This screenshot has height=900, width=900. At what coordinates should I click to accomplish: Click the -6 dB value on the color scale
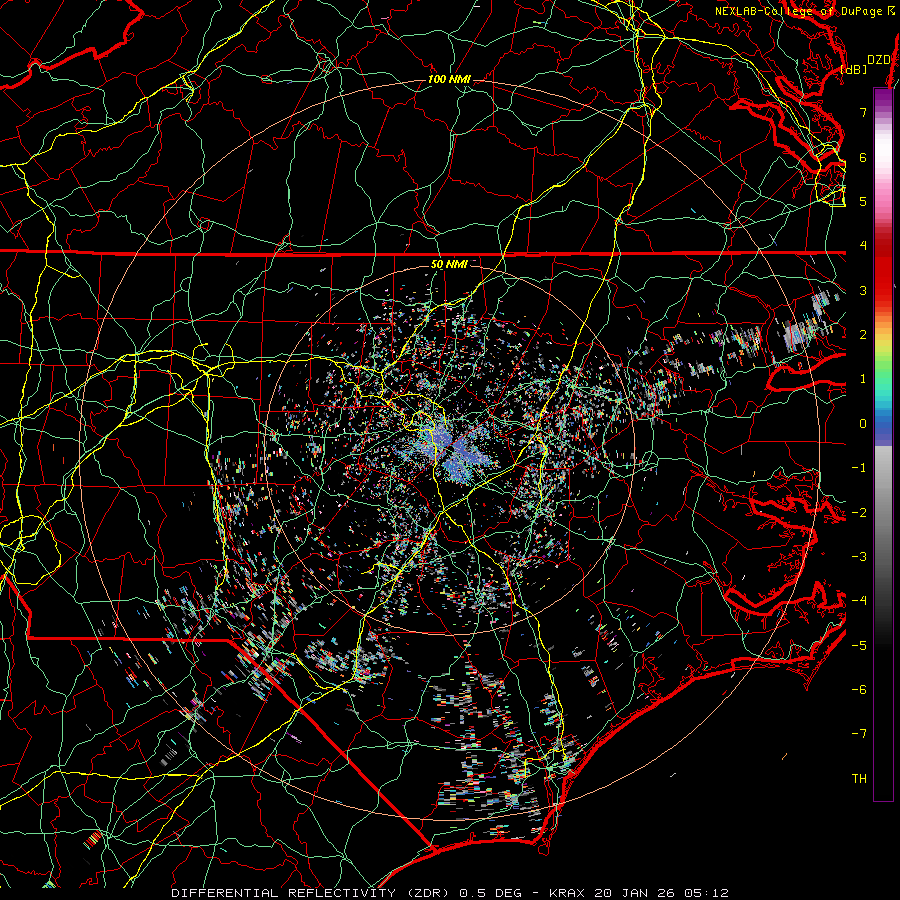859,690
